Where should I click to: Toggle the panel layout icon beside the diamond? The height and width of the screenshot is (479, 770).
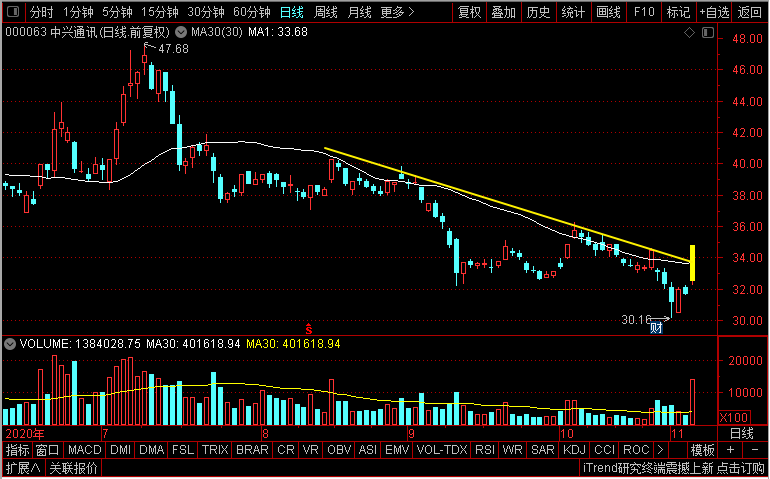pos(708,33)
